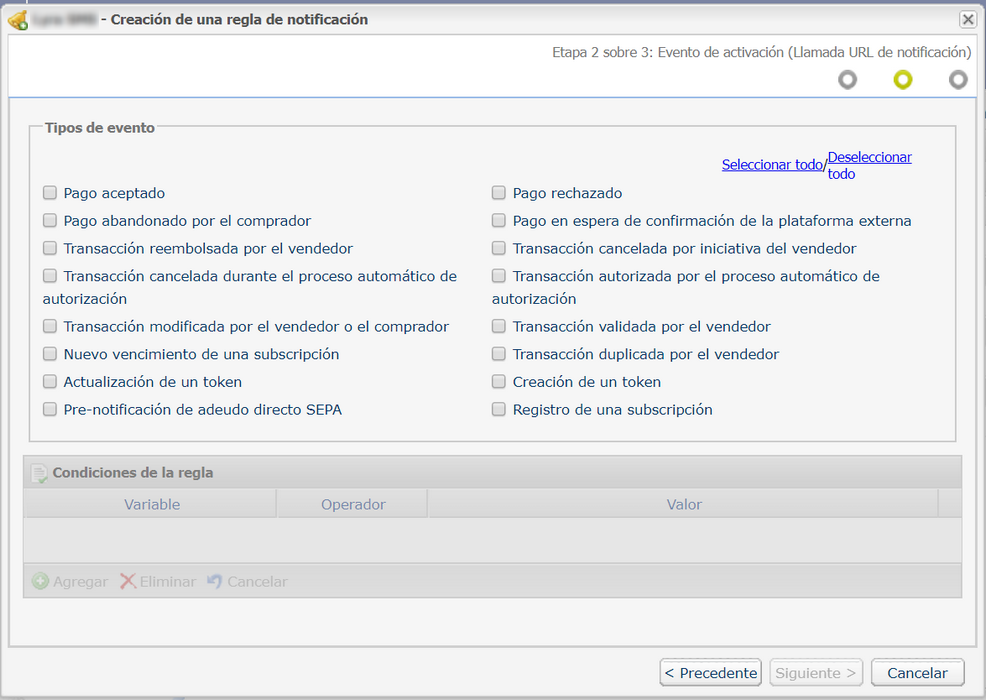This screenshot has width=986, height=700.
Task: Click the red Eliminar cross icon
Action: point(128,581)
